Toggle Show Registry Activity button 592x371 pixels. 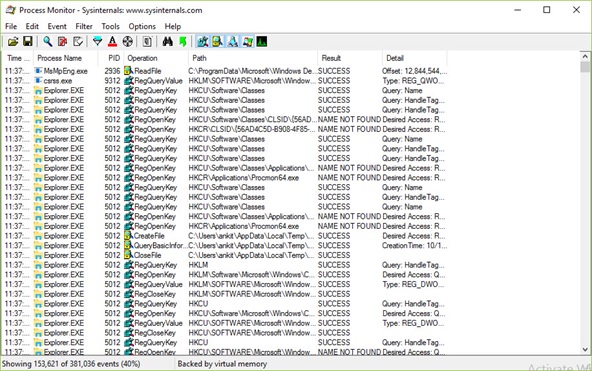[203, 42]
